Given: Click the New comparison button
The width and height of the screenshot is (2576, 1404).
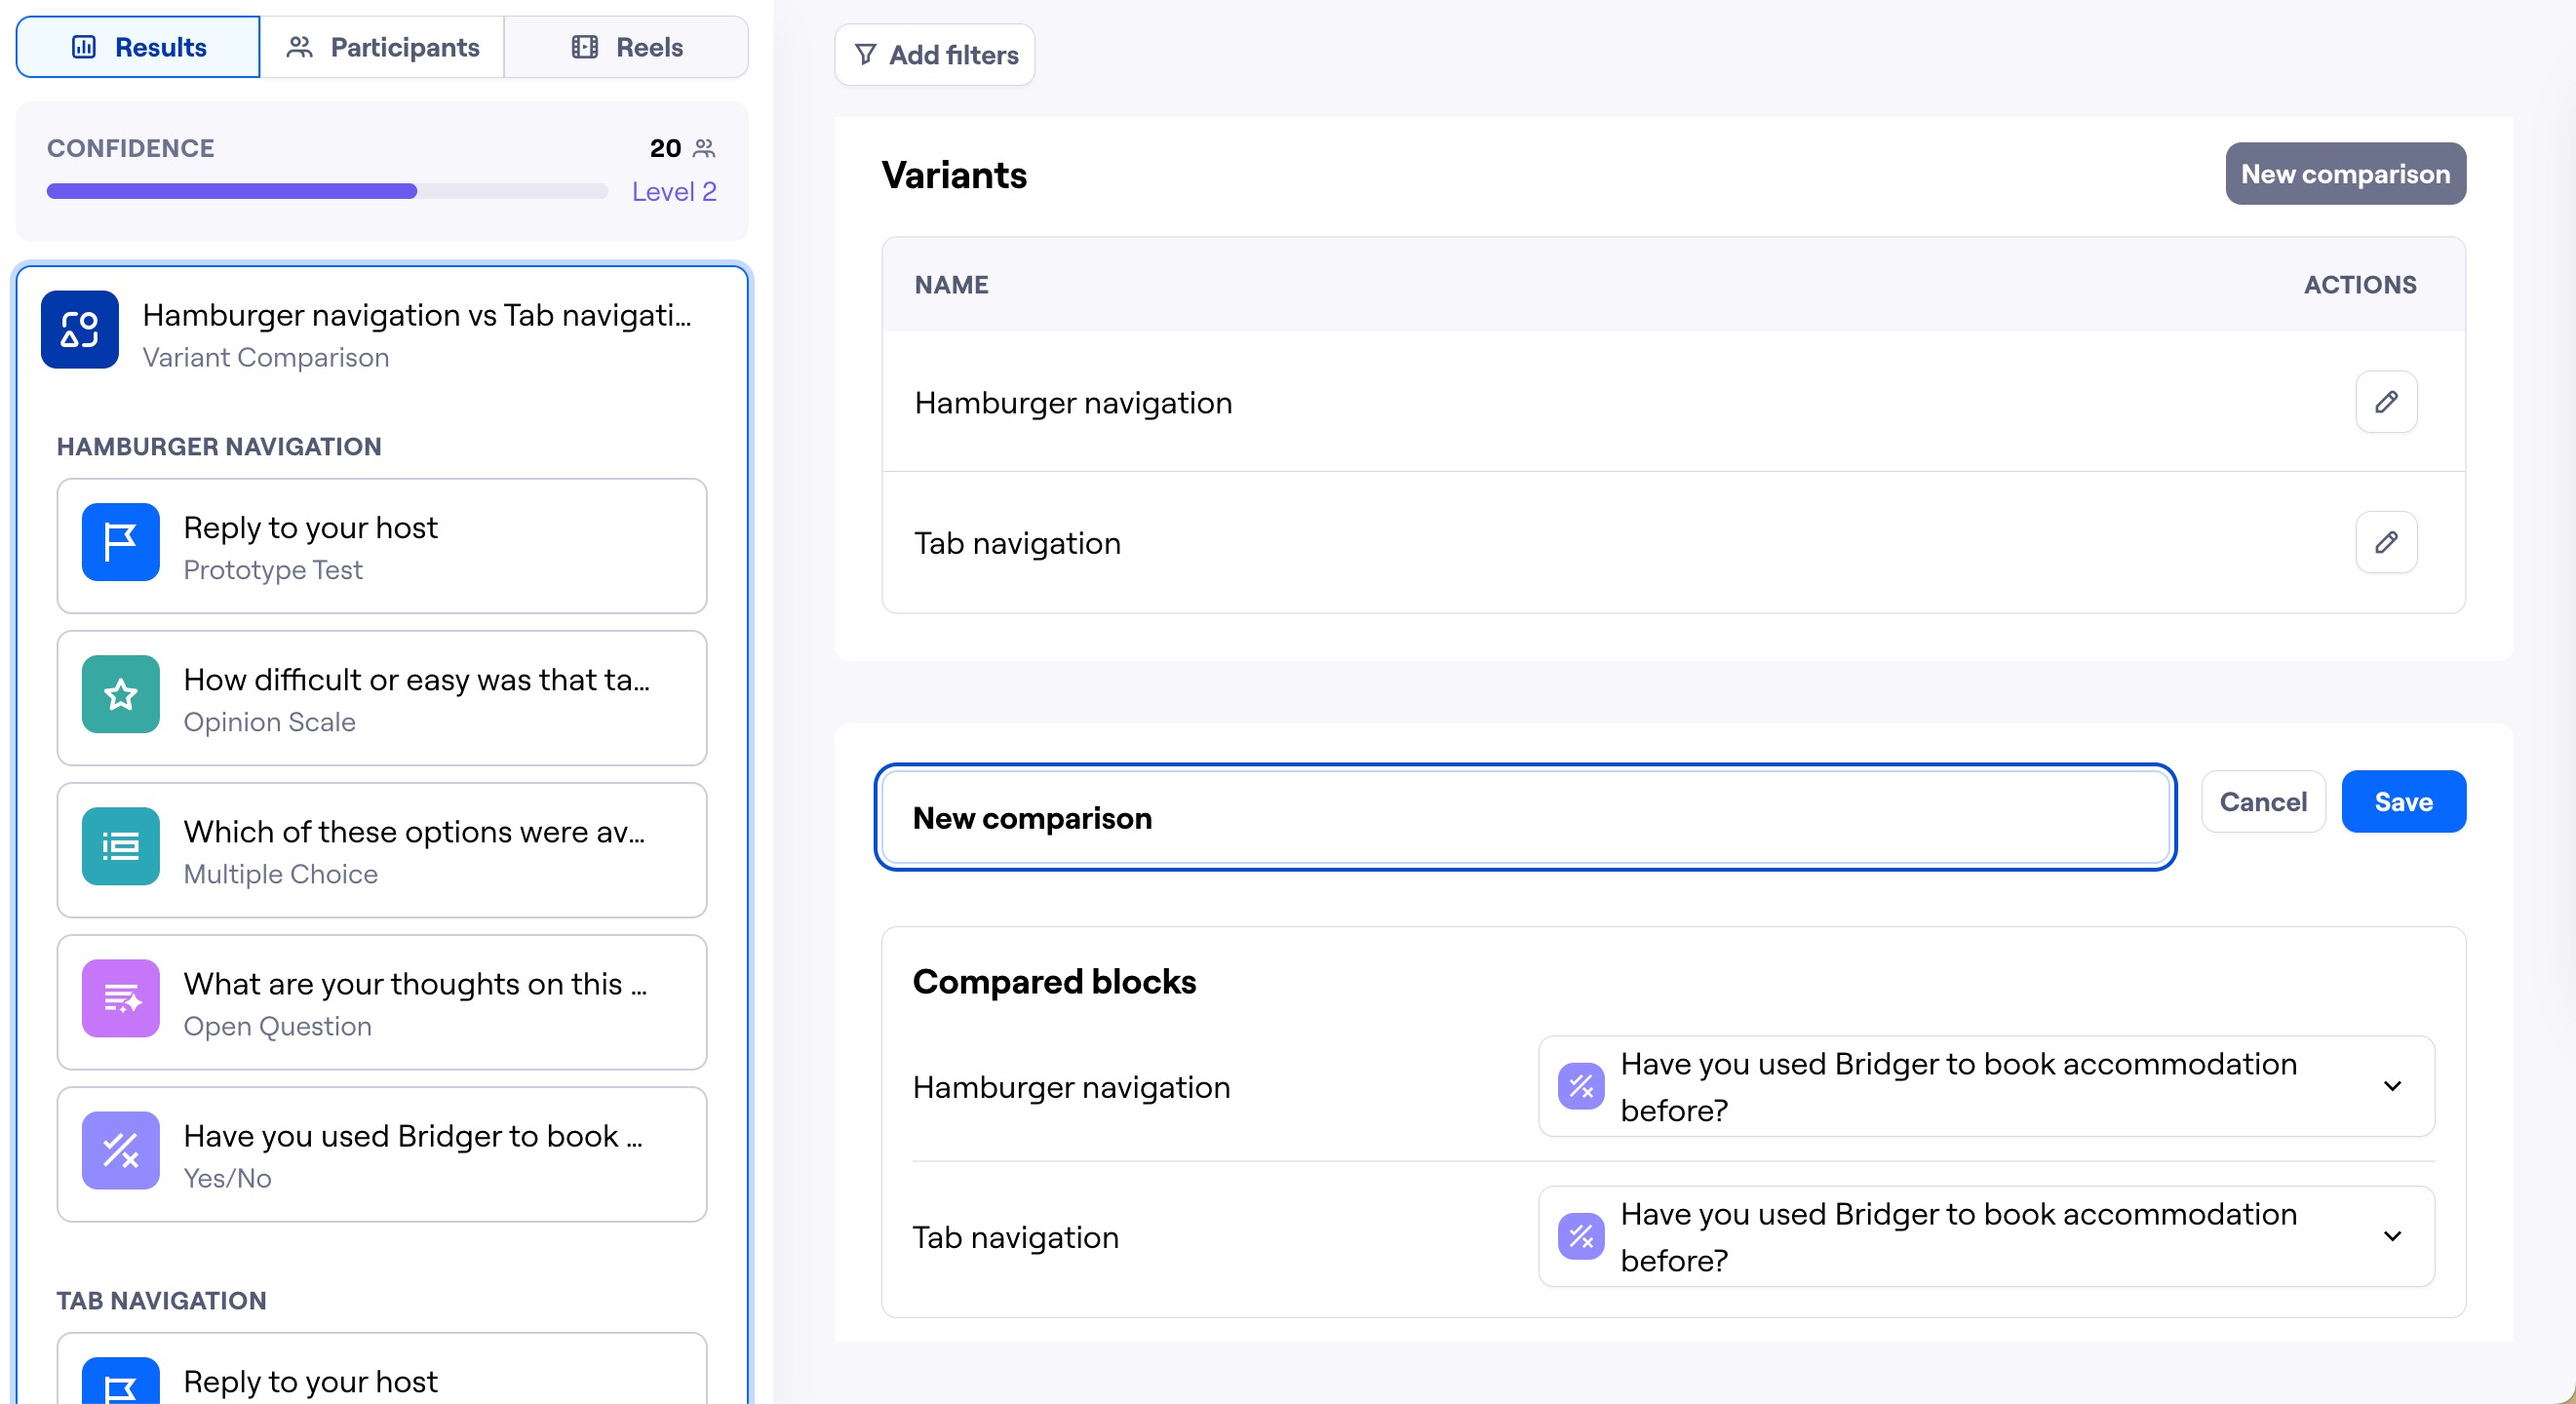Looking at the screenshot, I should coord(2344,174).
